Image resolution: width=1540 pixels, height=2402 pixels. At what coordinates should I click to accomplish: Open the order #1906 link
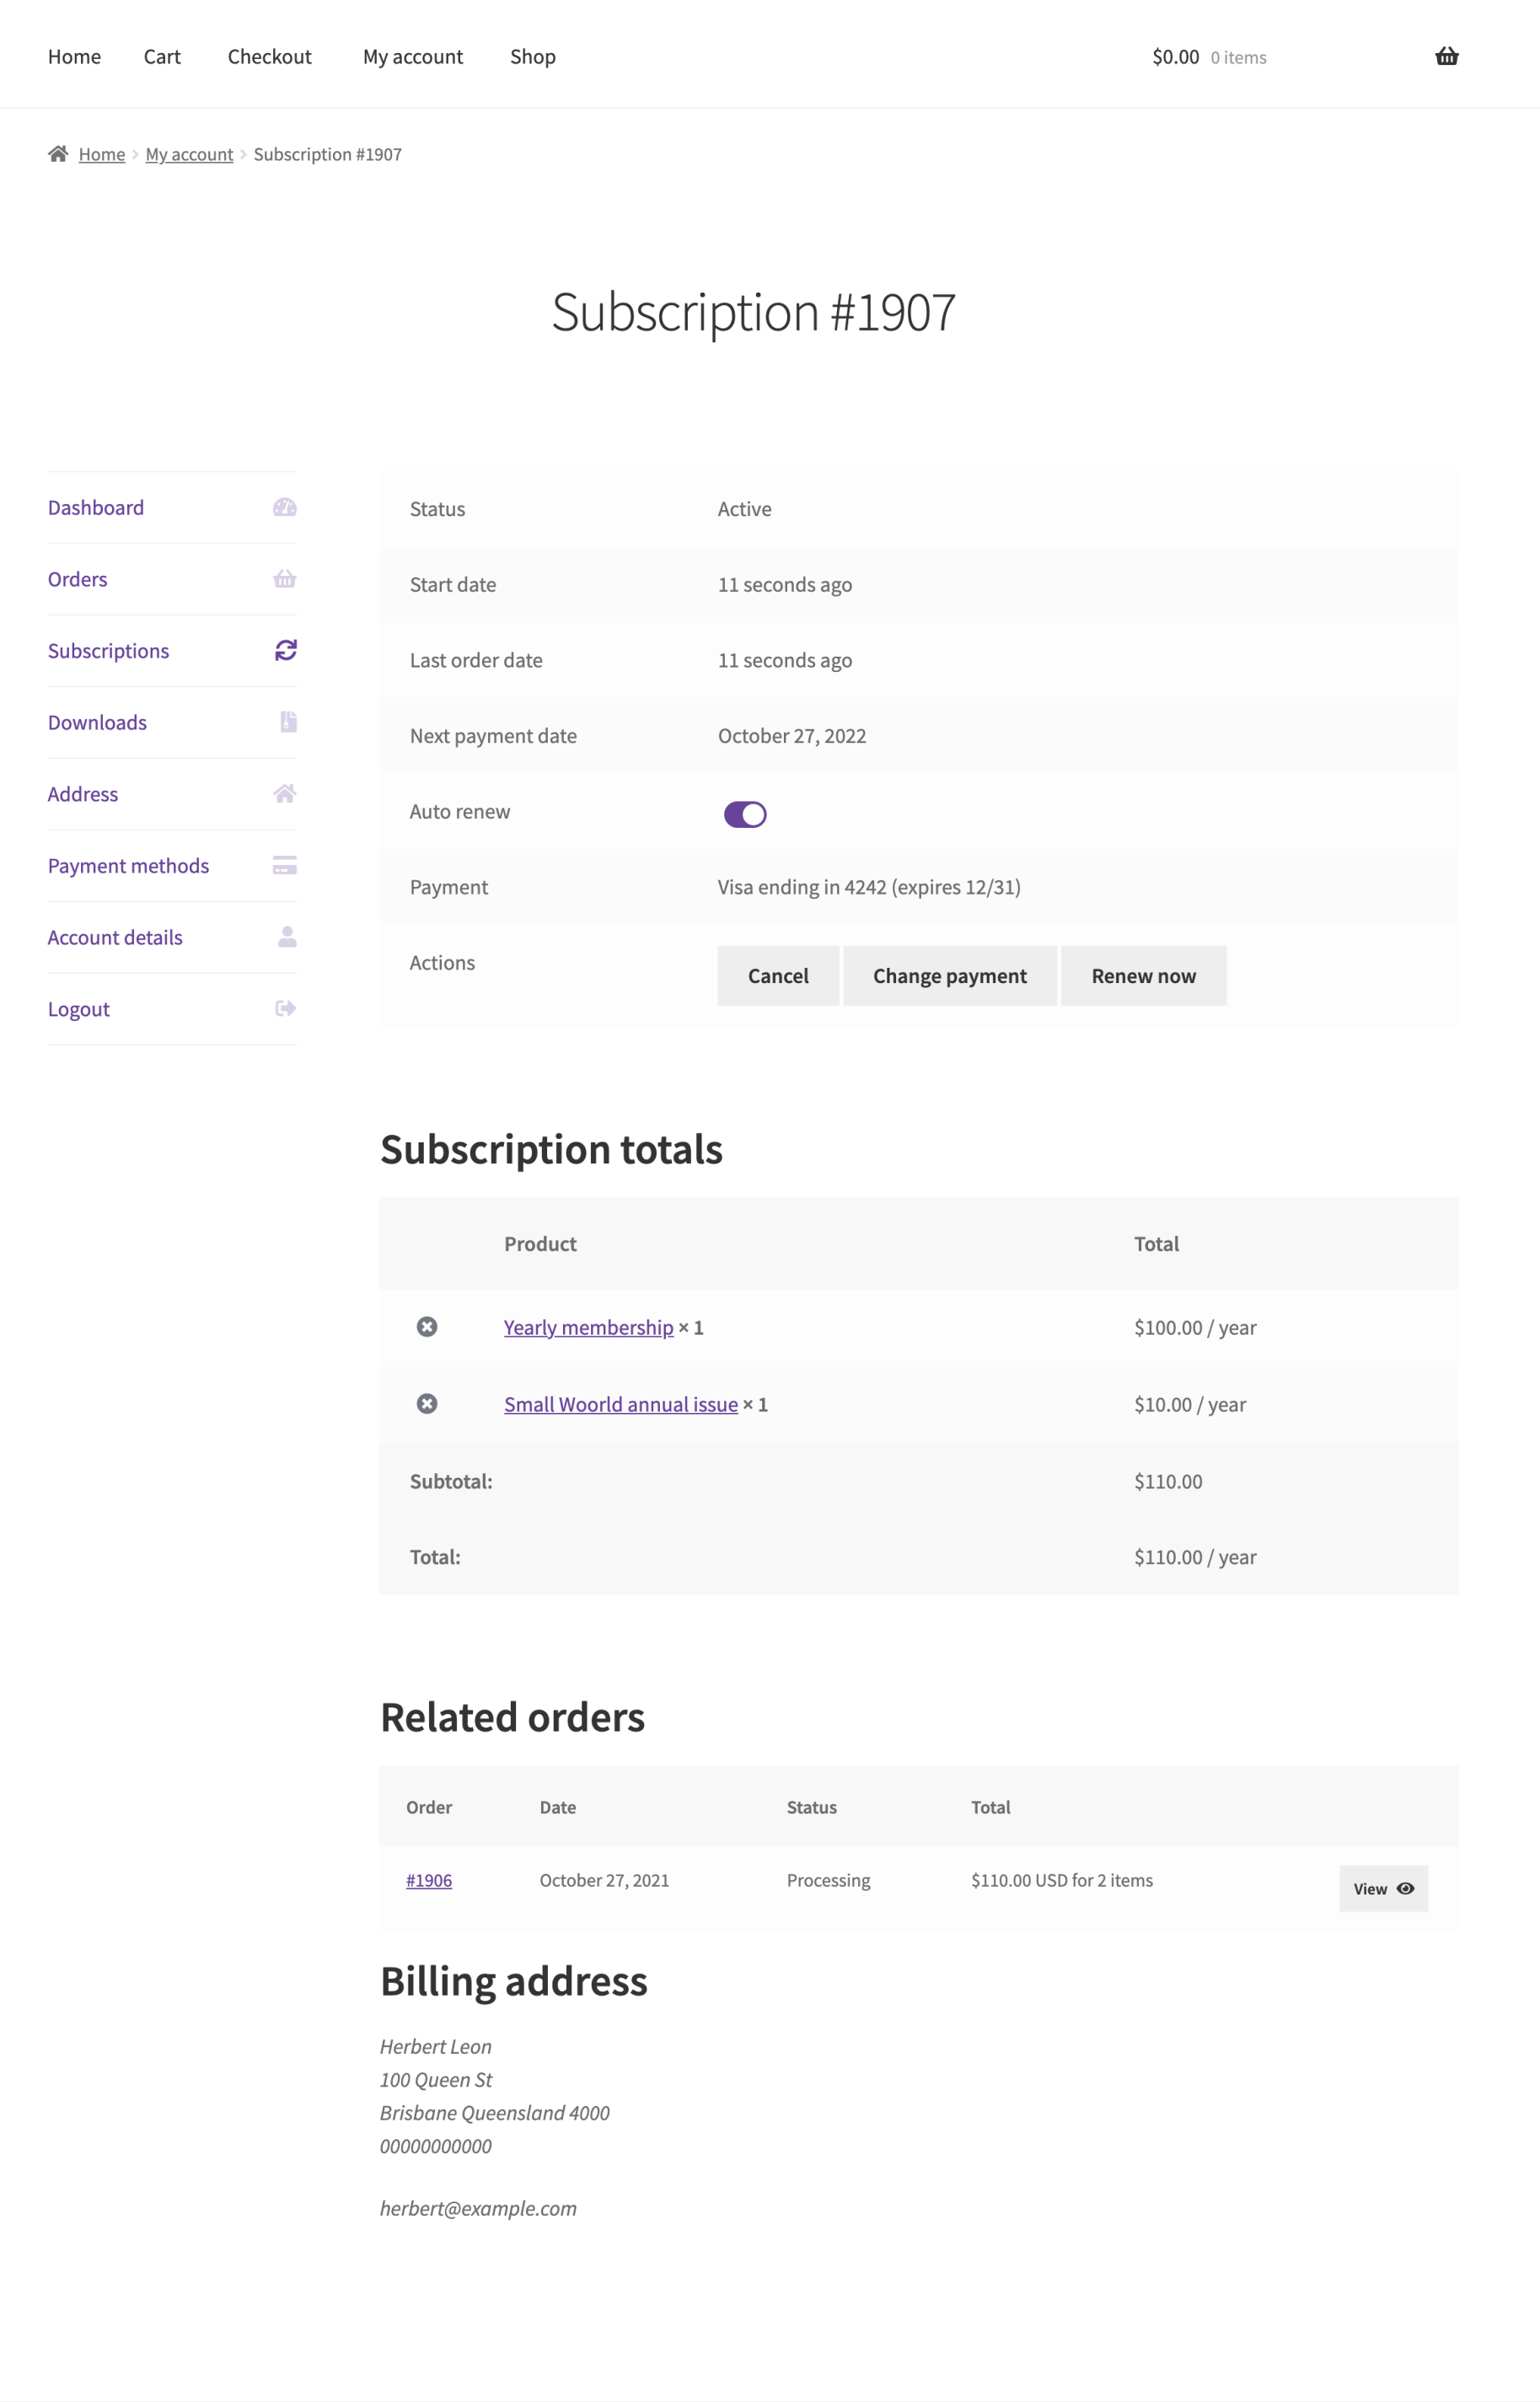[429, 1880]
